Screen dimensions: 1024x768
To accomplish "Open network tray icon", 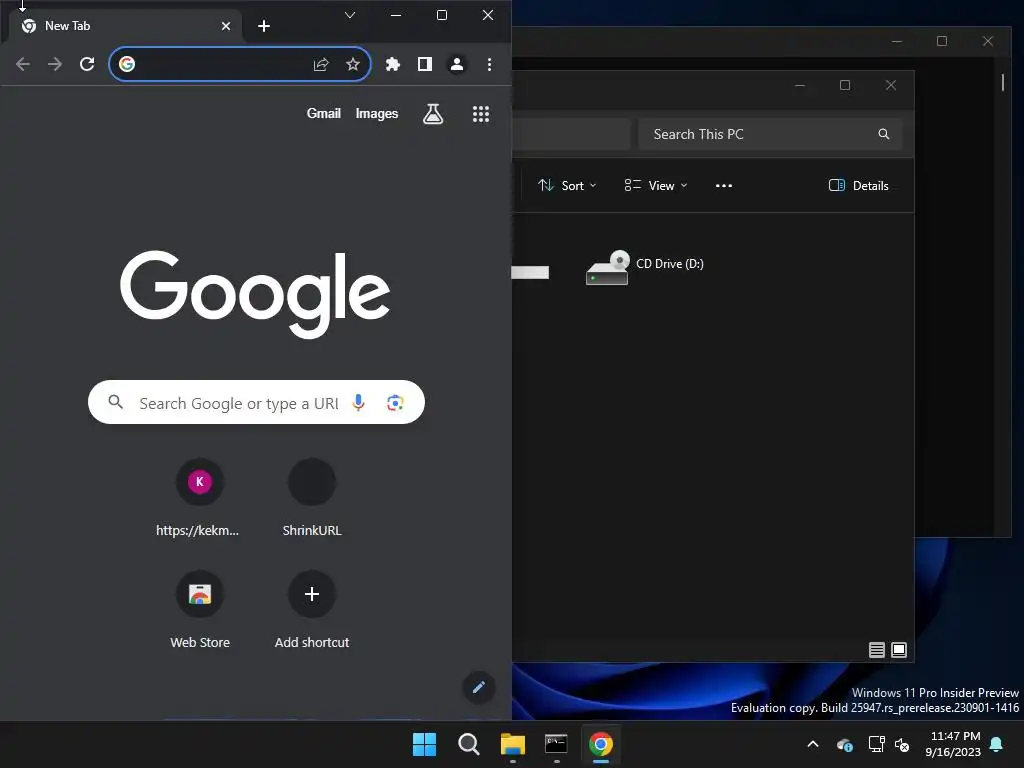I will [876, 744].
